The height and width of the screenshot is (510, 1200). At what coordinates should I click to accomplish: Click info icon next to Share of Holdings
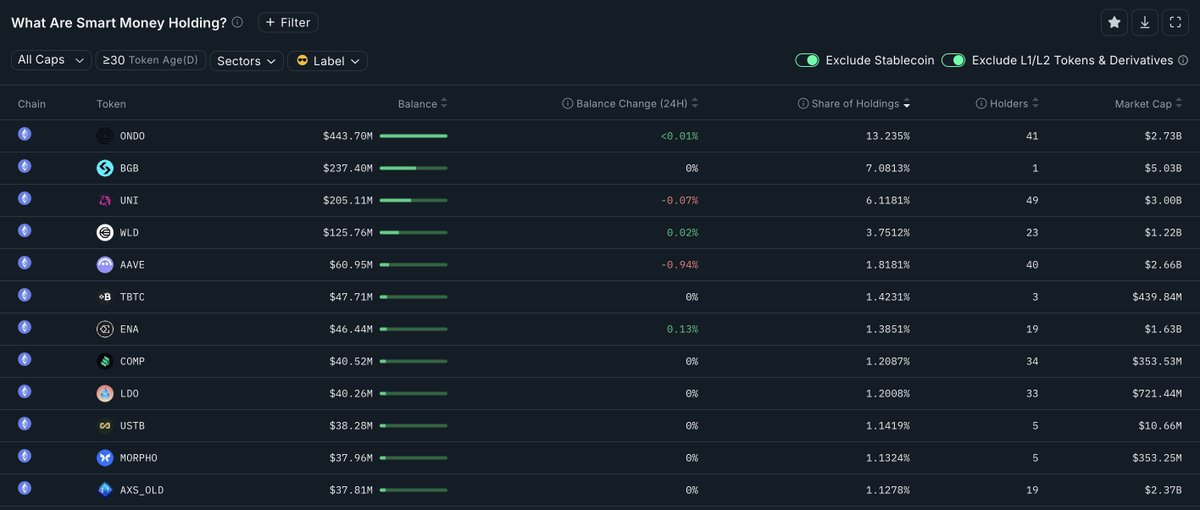pos(803,104)
